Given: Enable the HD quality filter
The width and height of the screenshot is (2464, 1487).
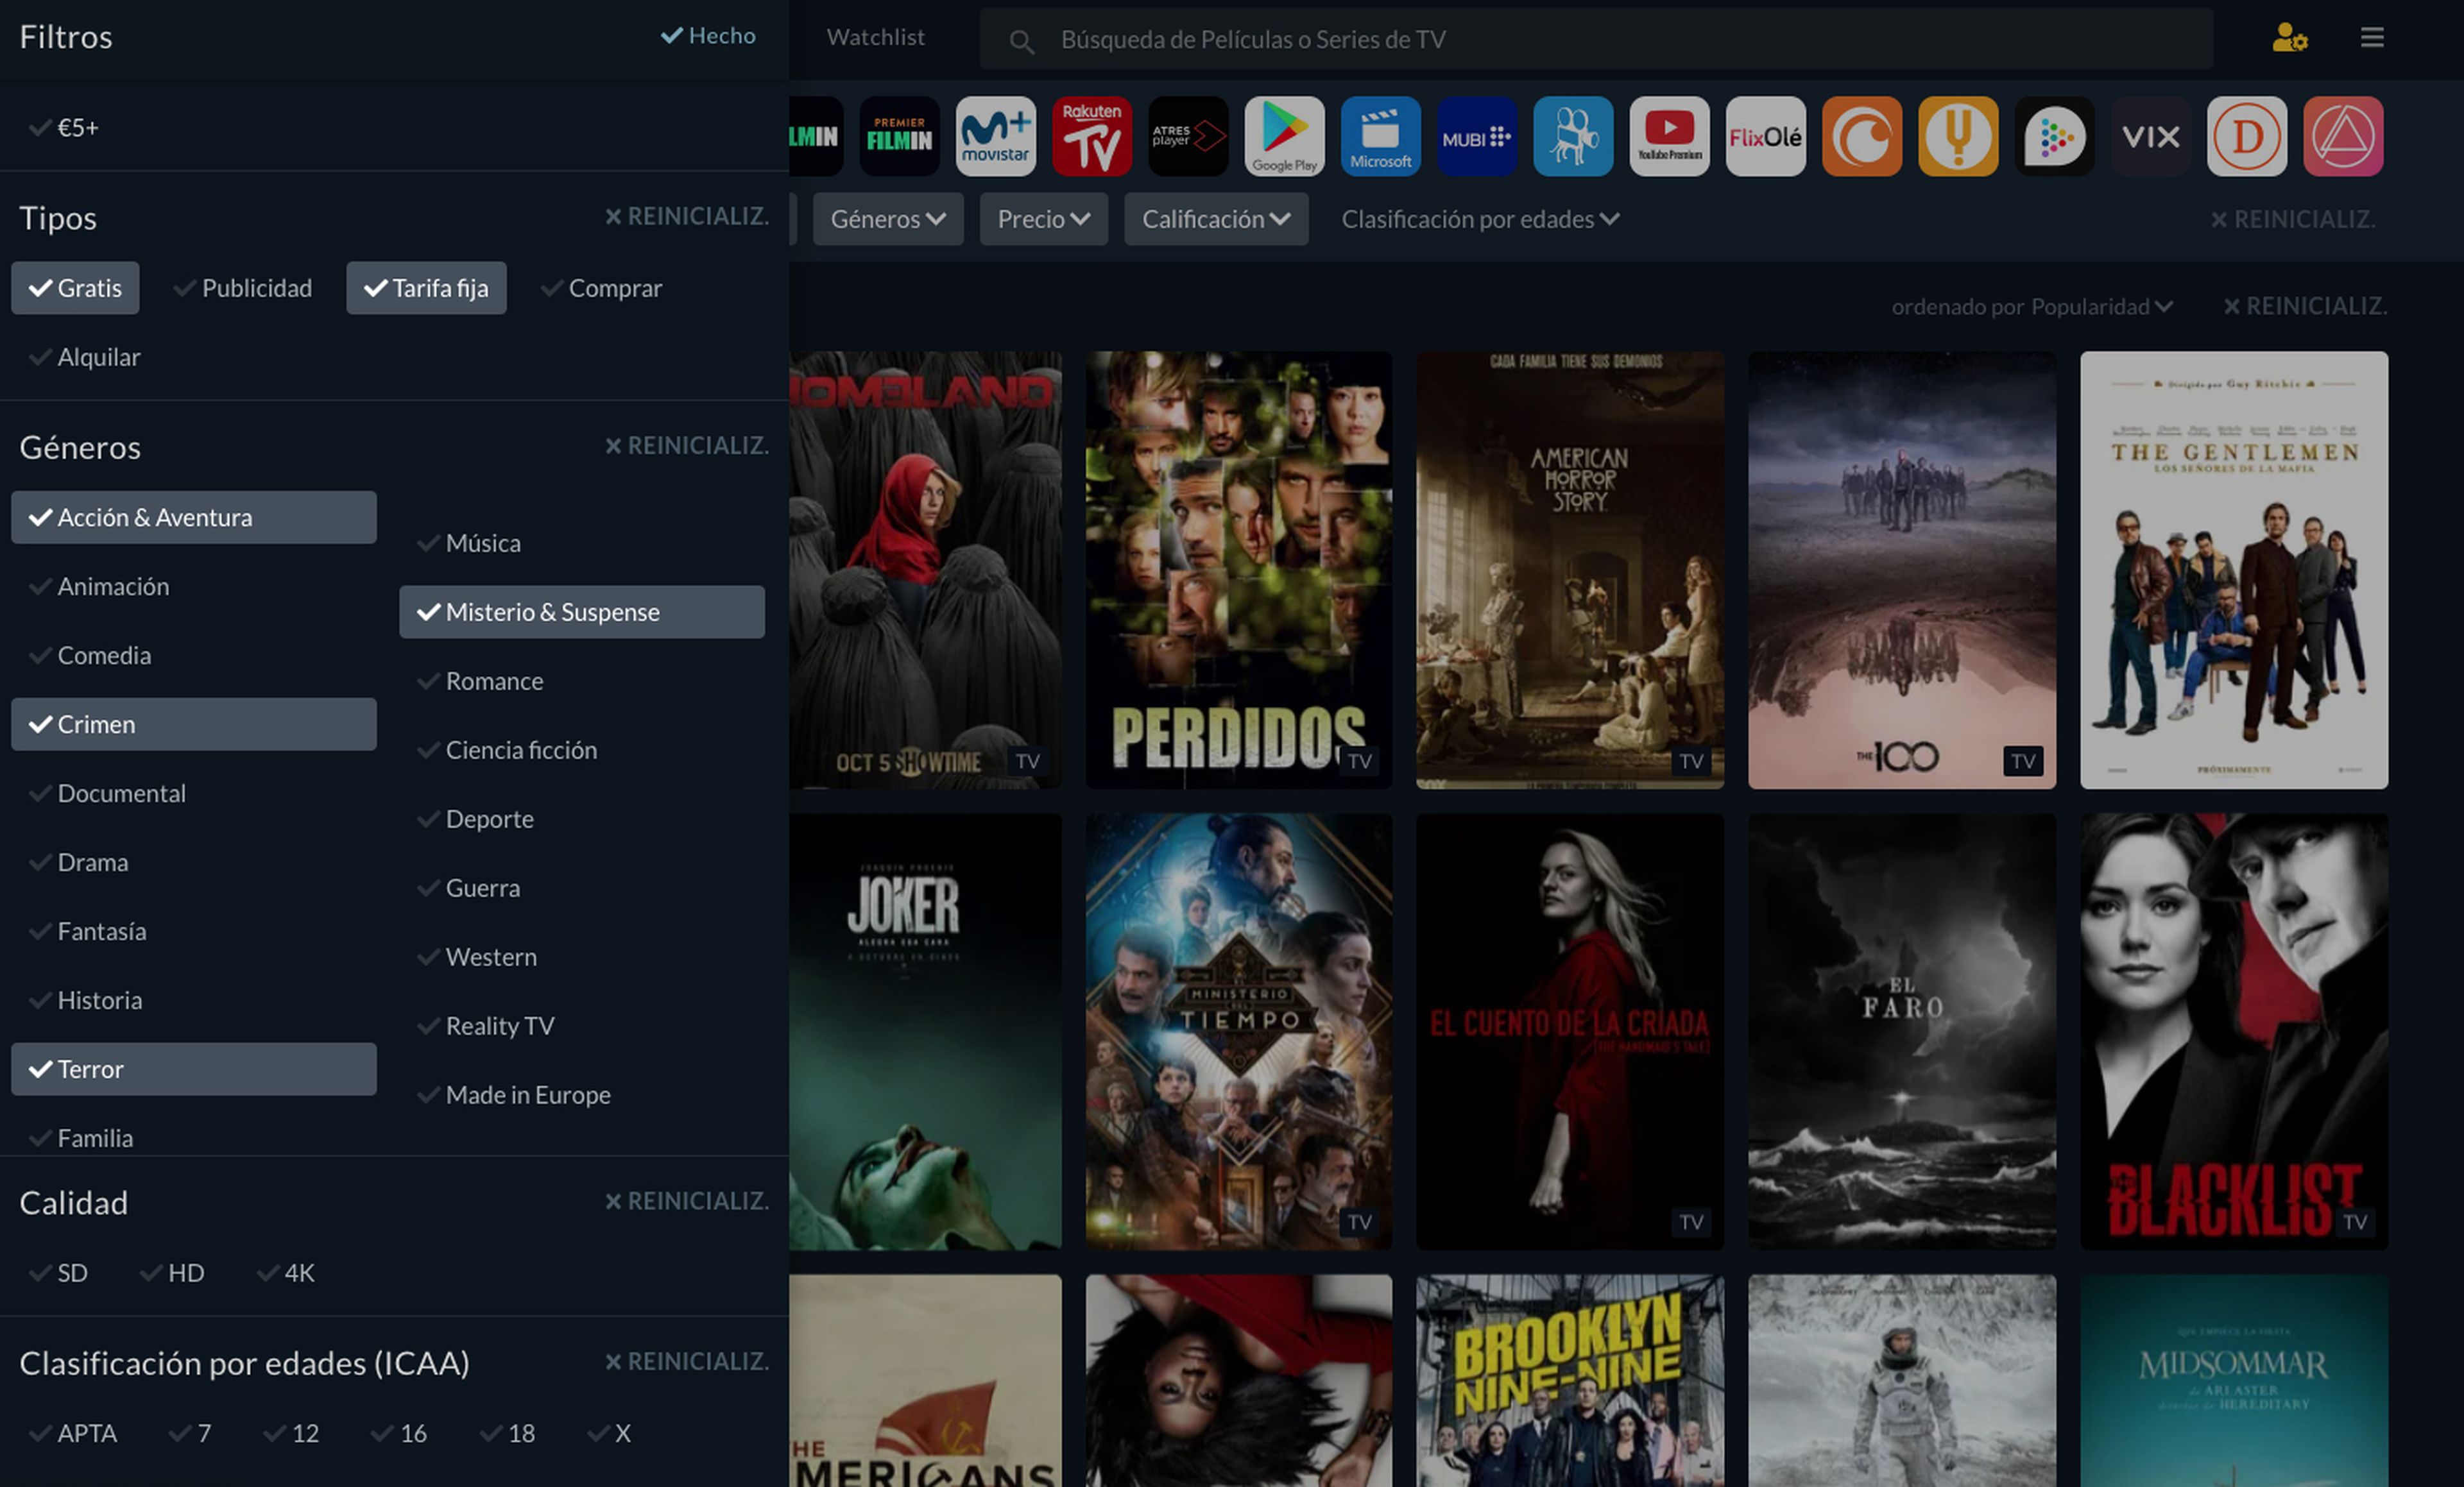Looking at the screenshot, I should (172, 1273).
